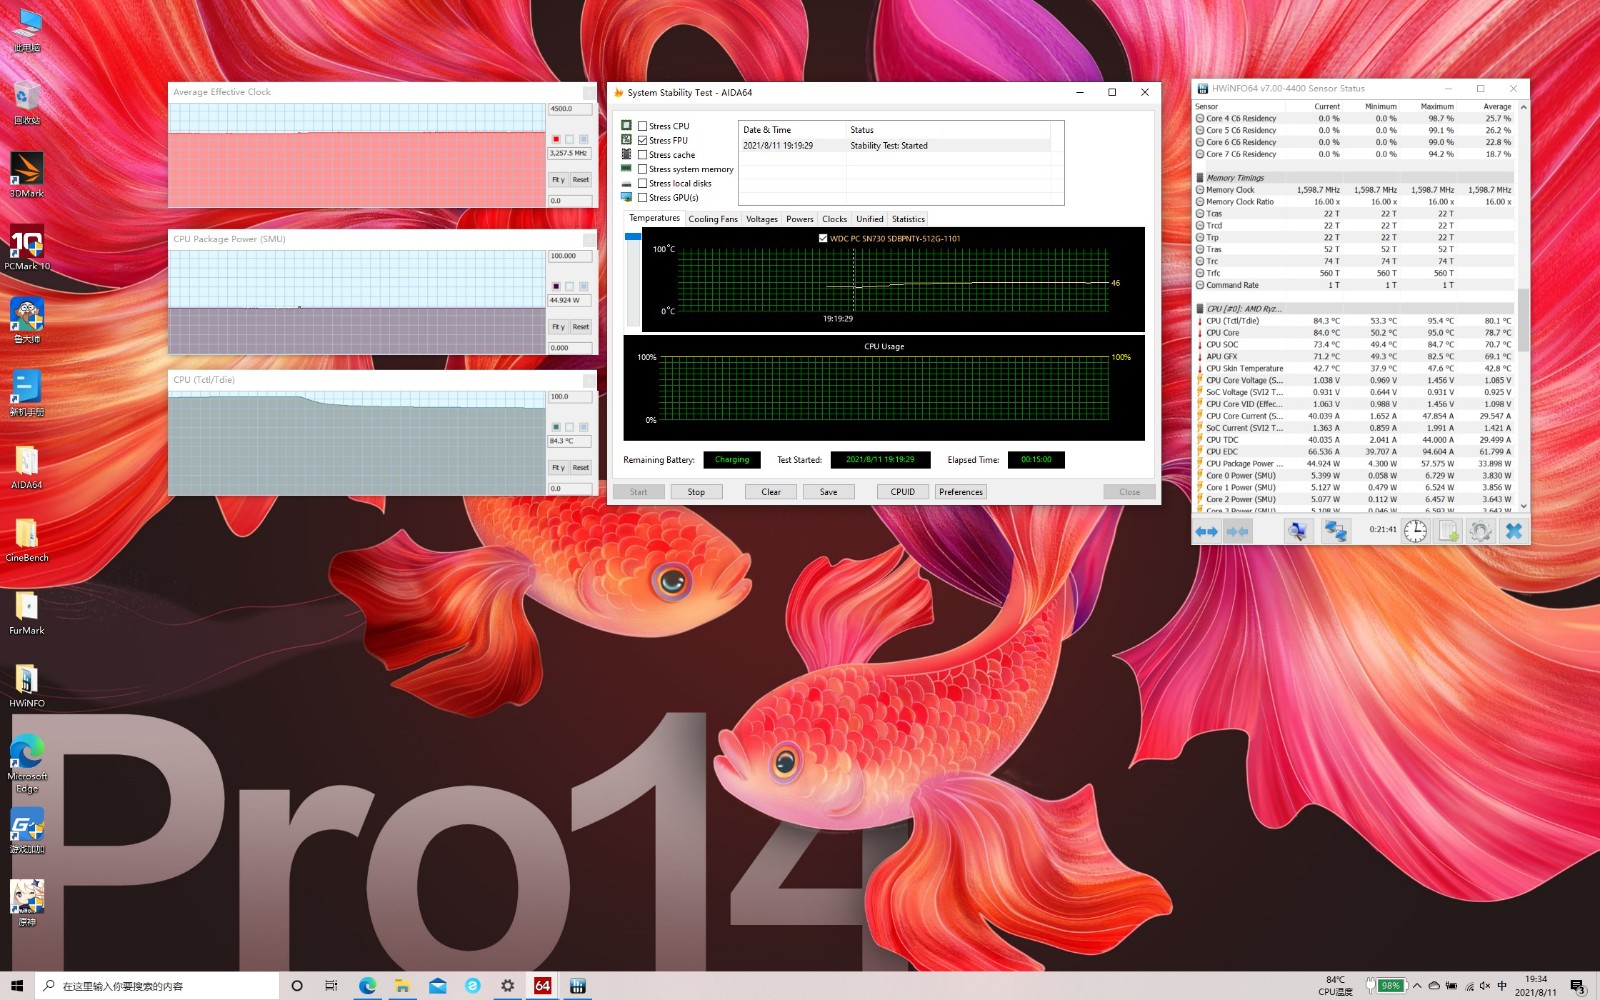Open File Explorer from the taskbar
The image size is (1600, 1000).
click(x=402, y=986)
